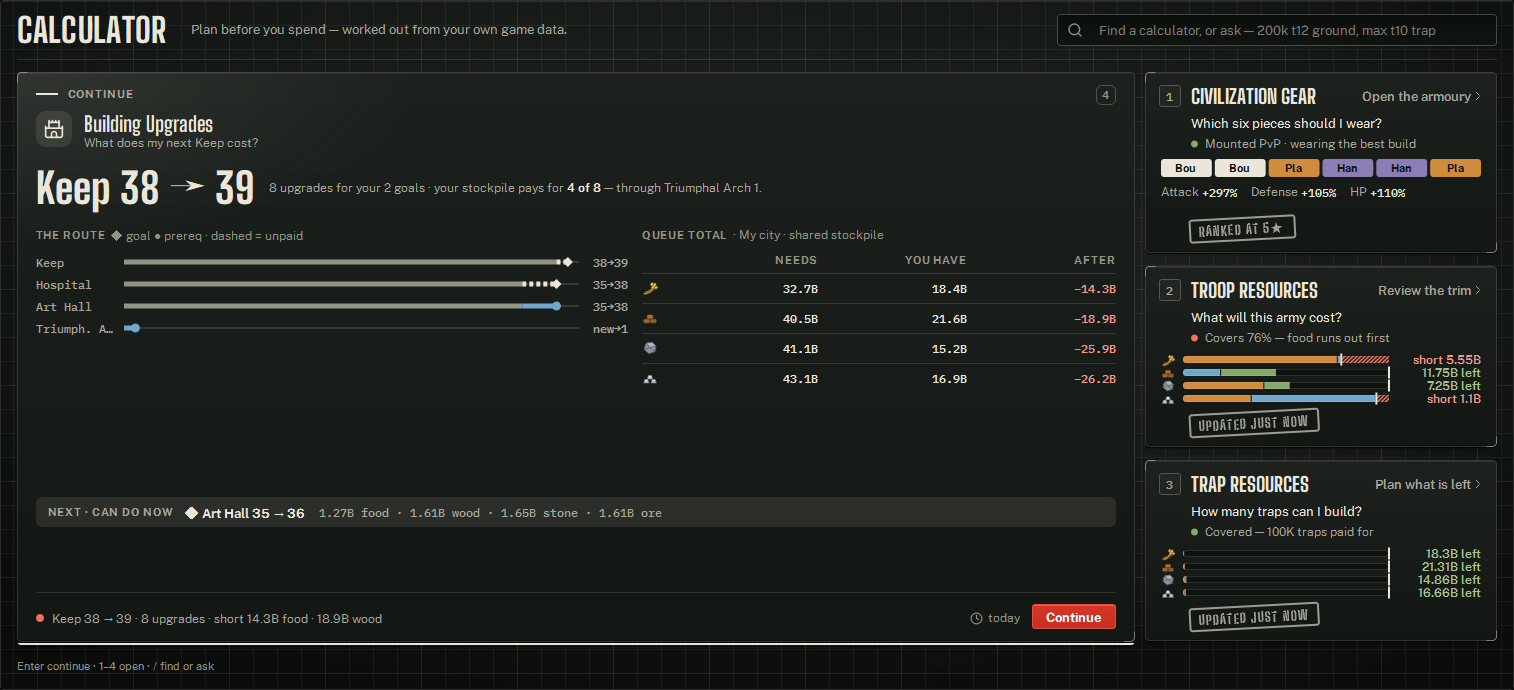Click the Keep route progress bar
The height and width of the screenshot is (690, 1514).
[x=351, y=263]
